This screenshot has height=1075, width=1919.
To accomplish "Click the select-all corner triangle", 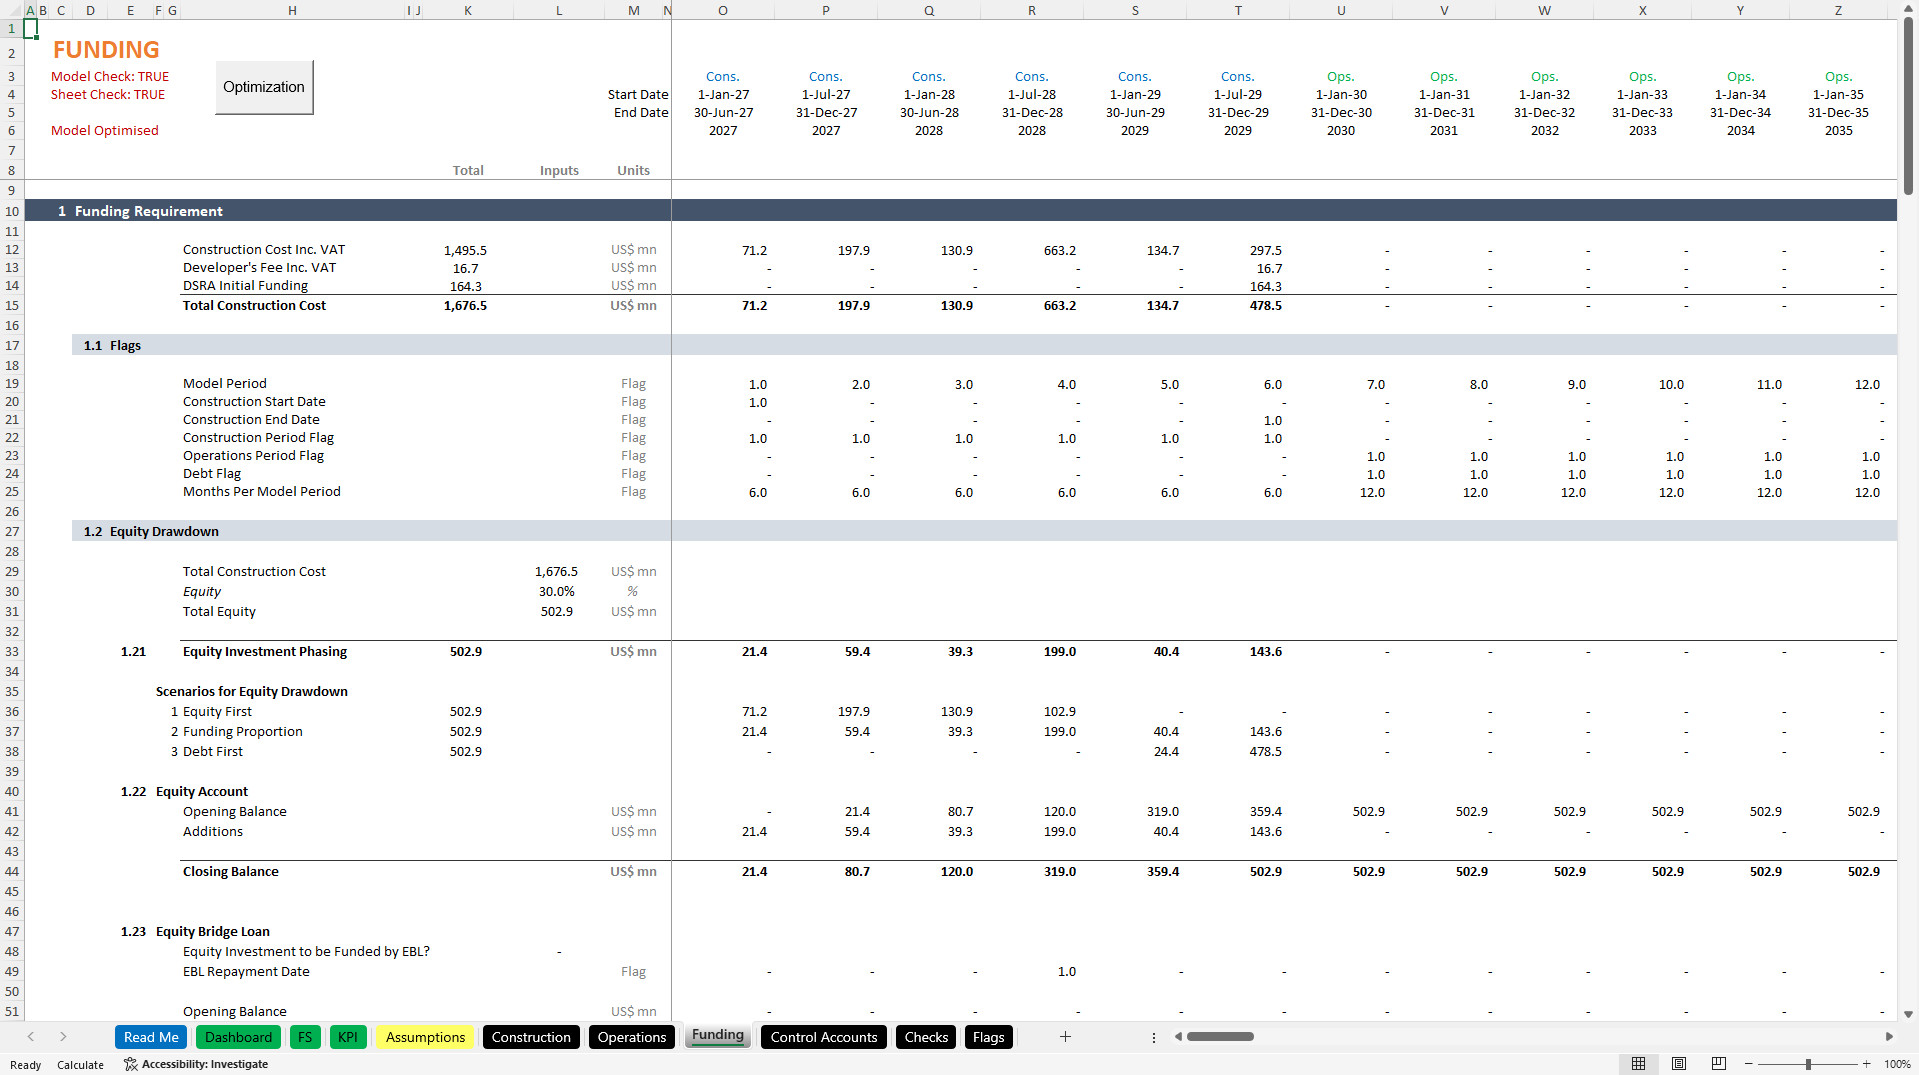I will click(12, 10).
